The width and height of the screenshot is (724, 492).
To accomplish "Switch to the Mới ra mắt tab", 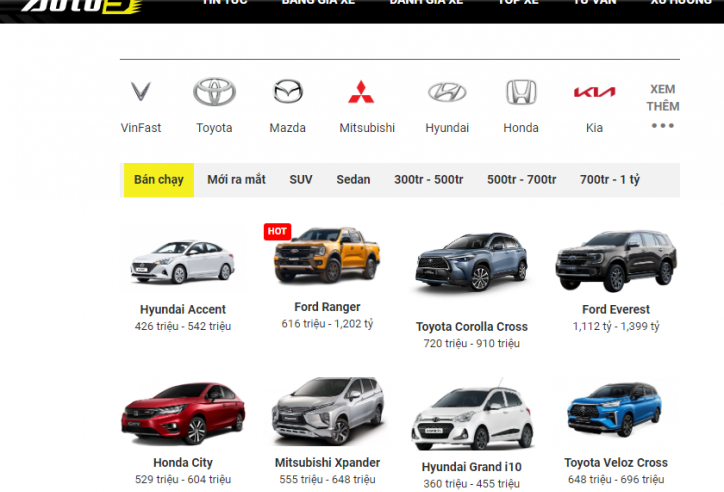I will point(236,180).
